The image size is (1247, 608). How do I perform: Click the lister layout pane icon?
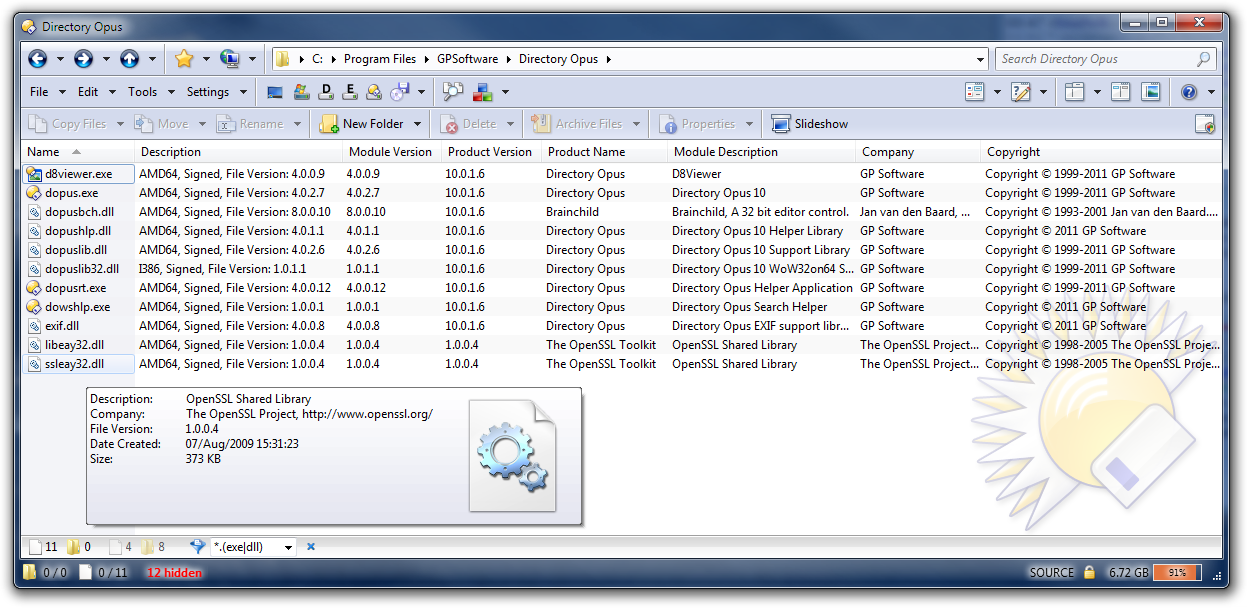click(x=1075, y=92)
